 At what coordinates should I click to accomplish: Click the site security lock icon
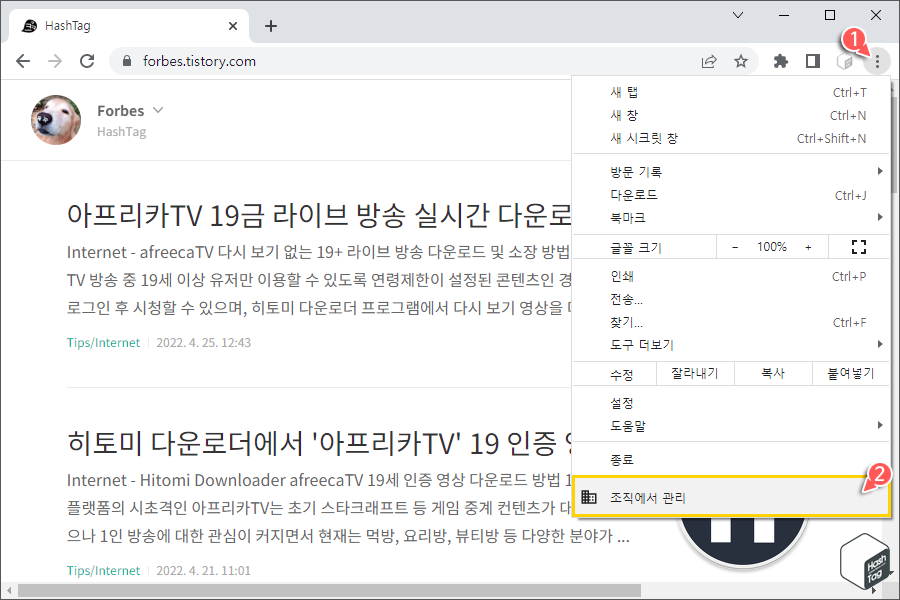[x=126, y=61]
